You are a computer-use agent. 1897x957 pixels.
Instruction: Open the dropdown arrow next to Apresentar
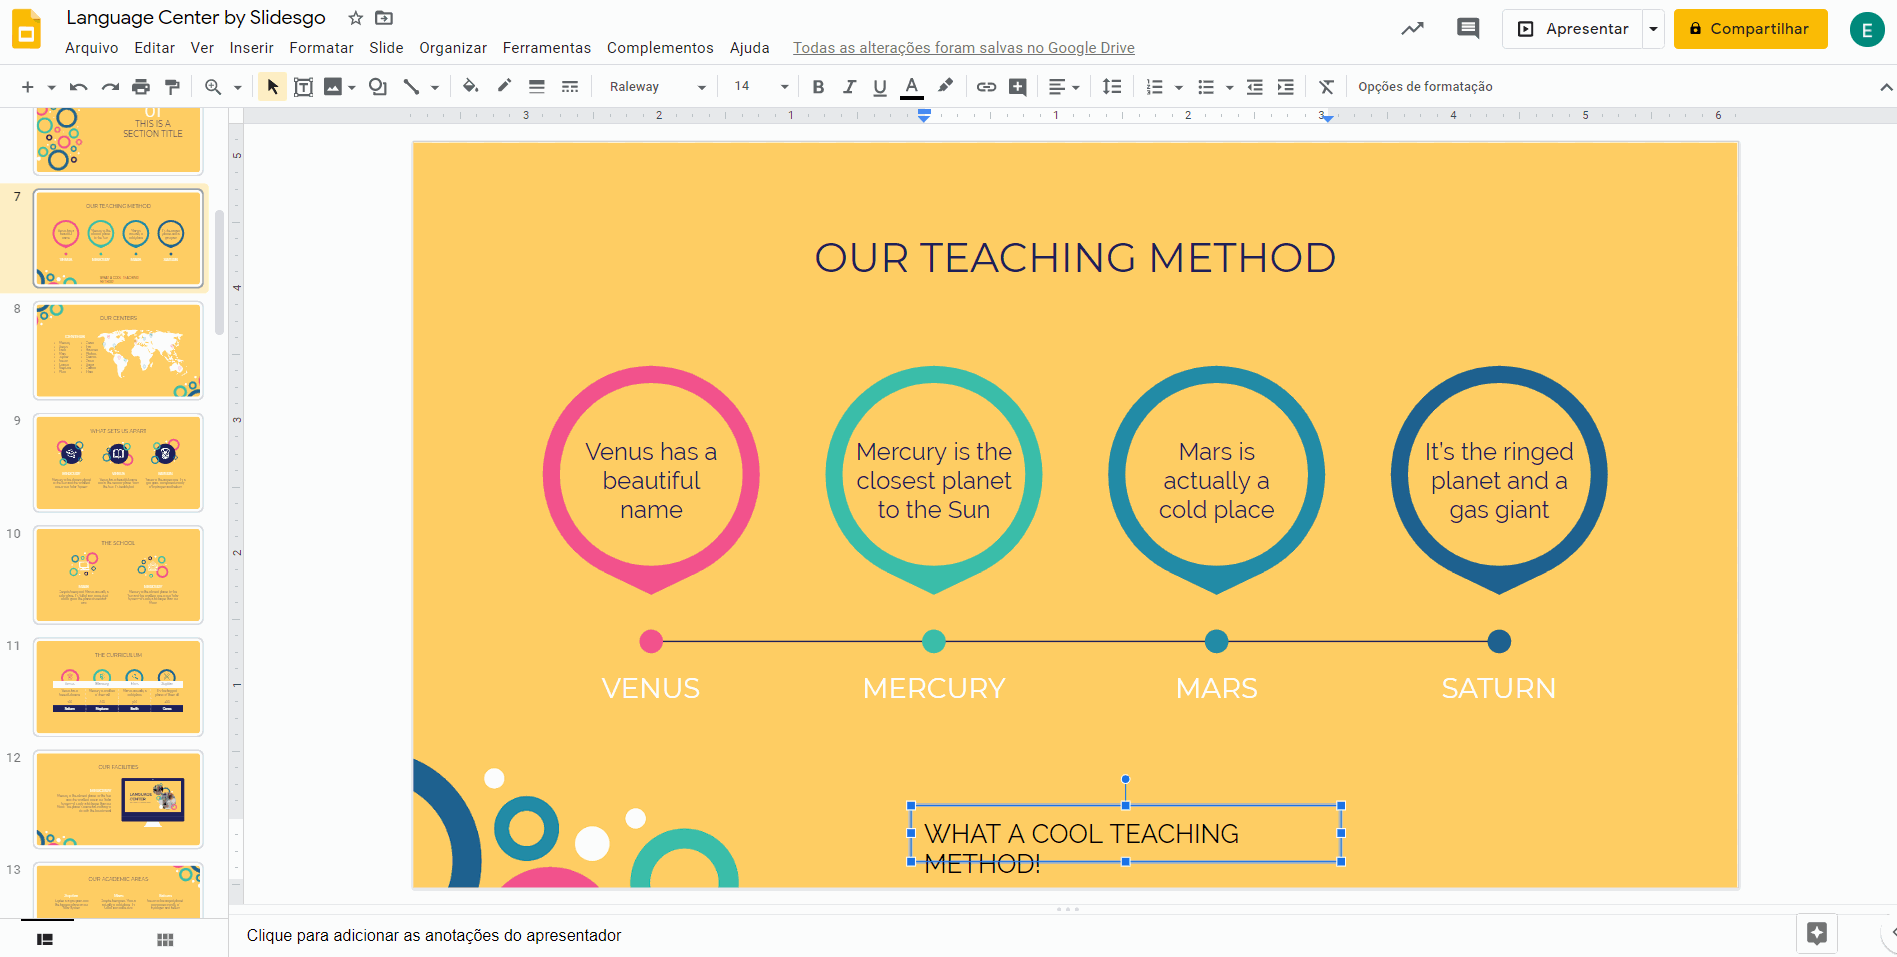click(x=1653, y=29)
